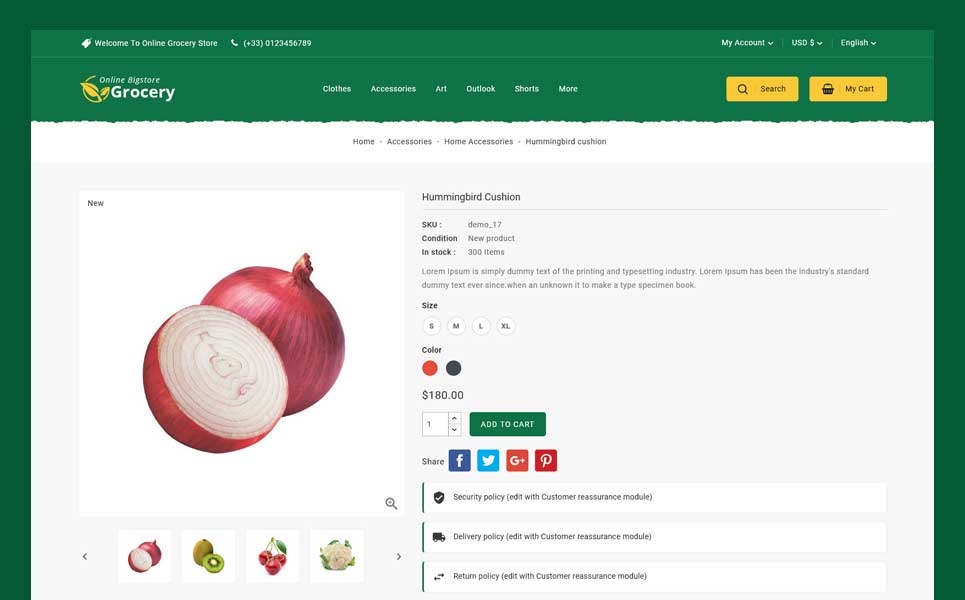The height and width of the screenshot is (600, 965).
Task: Click the Google Plus share icon
Action: click(x=517, y=460)
